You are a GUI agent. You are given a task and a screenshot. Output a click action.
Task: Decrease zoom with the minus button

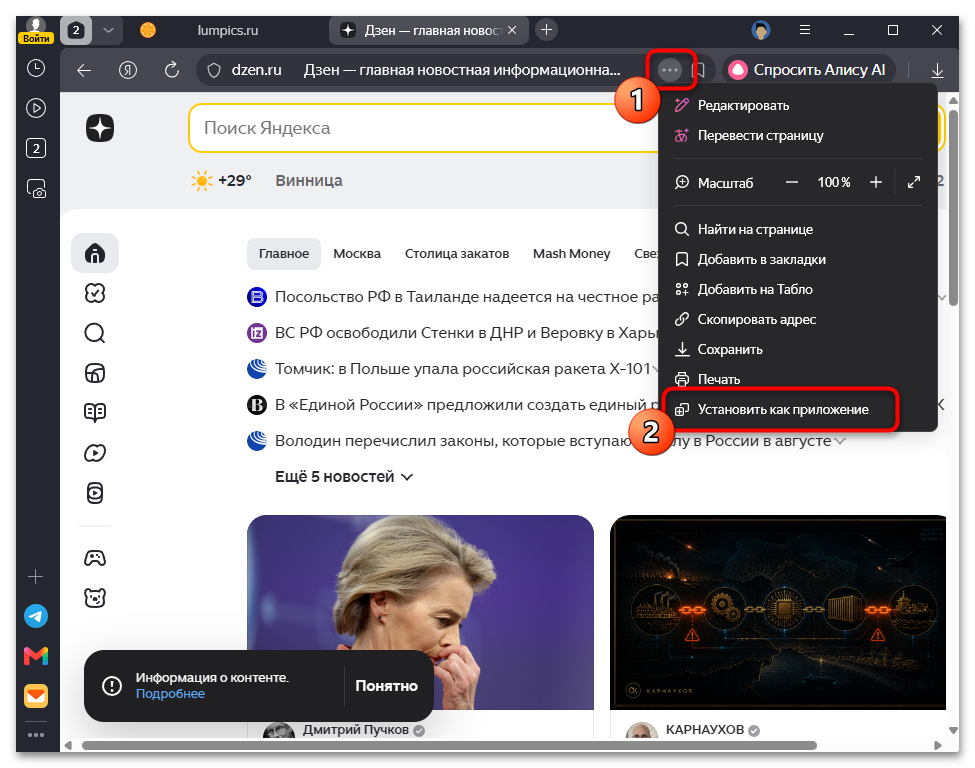click(792, 182)
